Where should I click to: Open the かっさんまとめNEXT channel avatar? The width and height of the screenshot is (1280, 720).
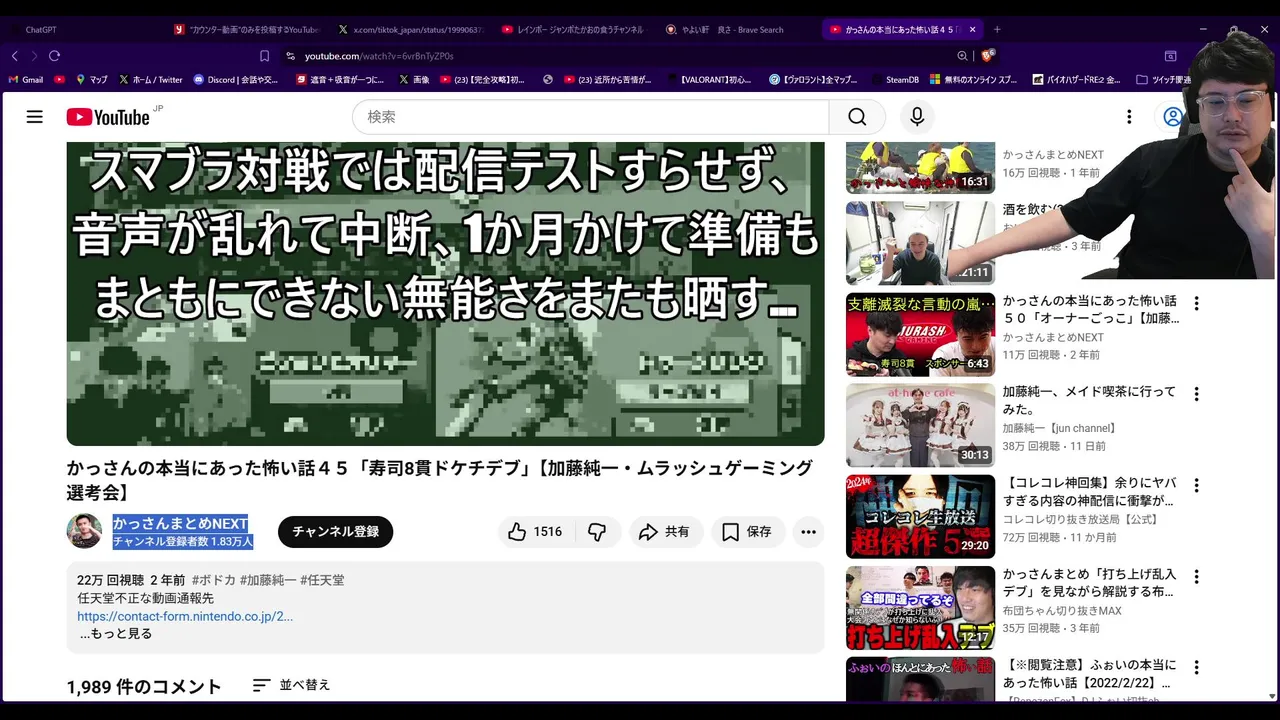point(84,531)
